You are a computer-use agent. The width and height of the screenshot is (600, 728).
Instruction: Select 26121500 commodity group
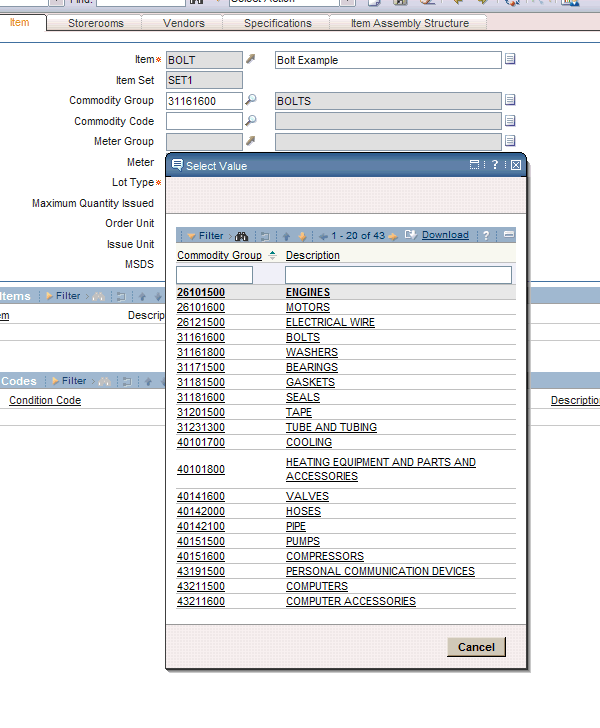coord(201,322)
